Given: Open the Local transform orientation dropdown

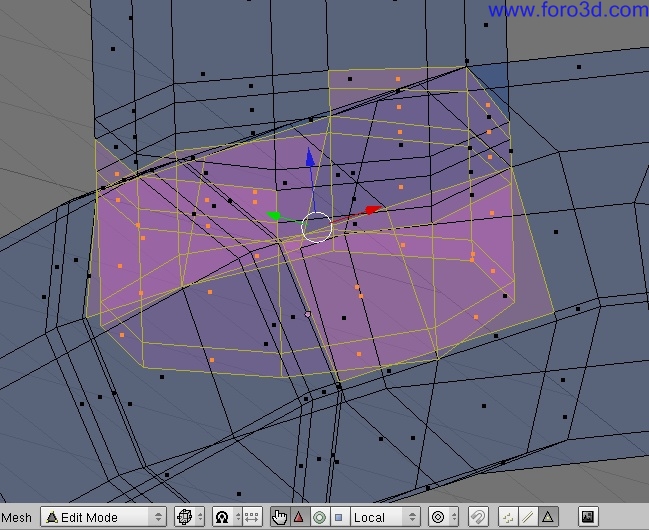Looking at the screenshot, I should [385, 517].
